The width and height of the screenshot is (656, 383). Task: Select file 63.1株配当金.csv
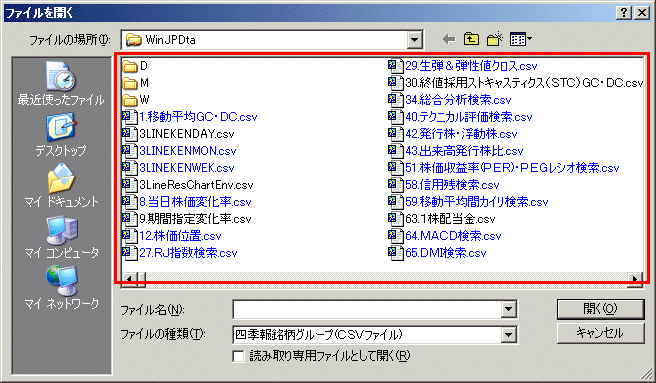pos(450,219)
